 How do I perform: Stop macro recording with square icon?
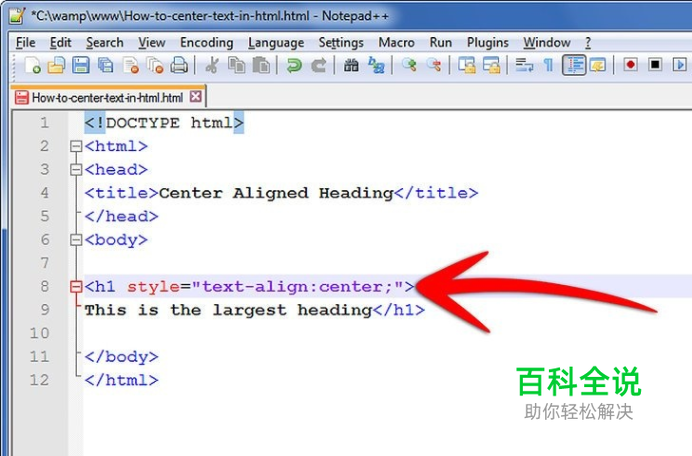655,65
